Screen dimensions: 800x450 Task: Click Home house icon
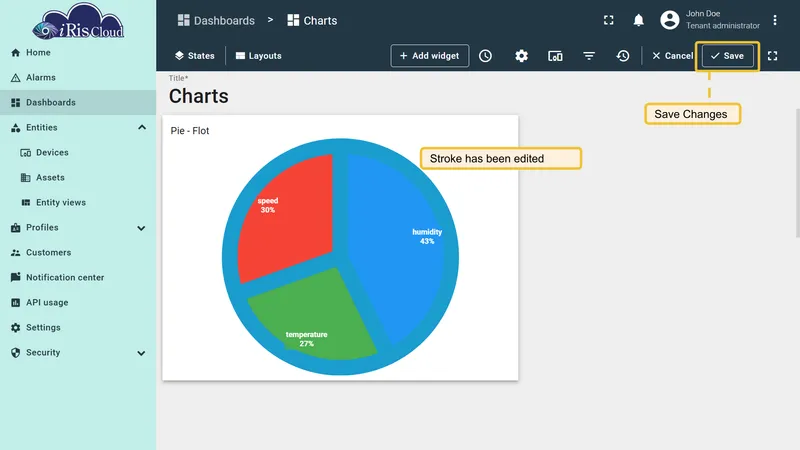click(x=15, y=53)
